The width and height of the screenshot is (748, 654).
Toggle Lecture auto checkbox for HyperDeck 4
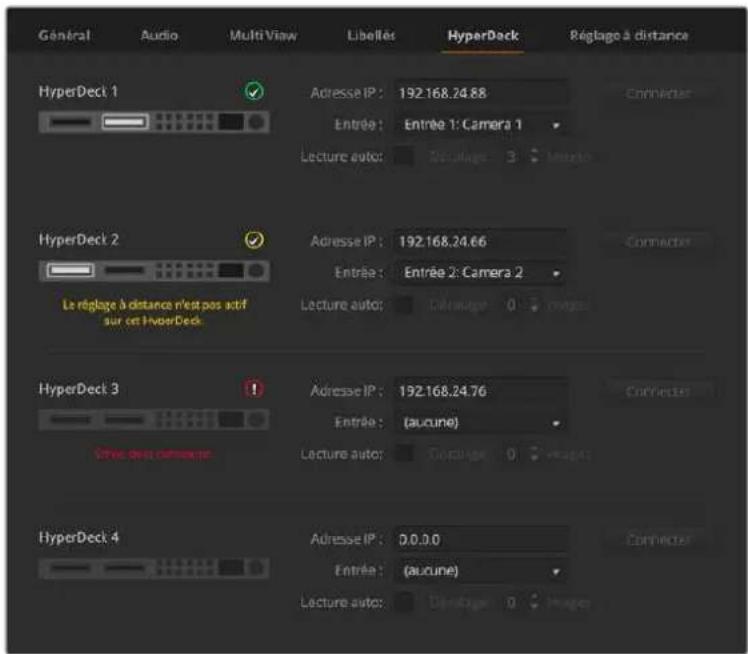(404, 602)
